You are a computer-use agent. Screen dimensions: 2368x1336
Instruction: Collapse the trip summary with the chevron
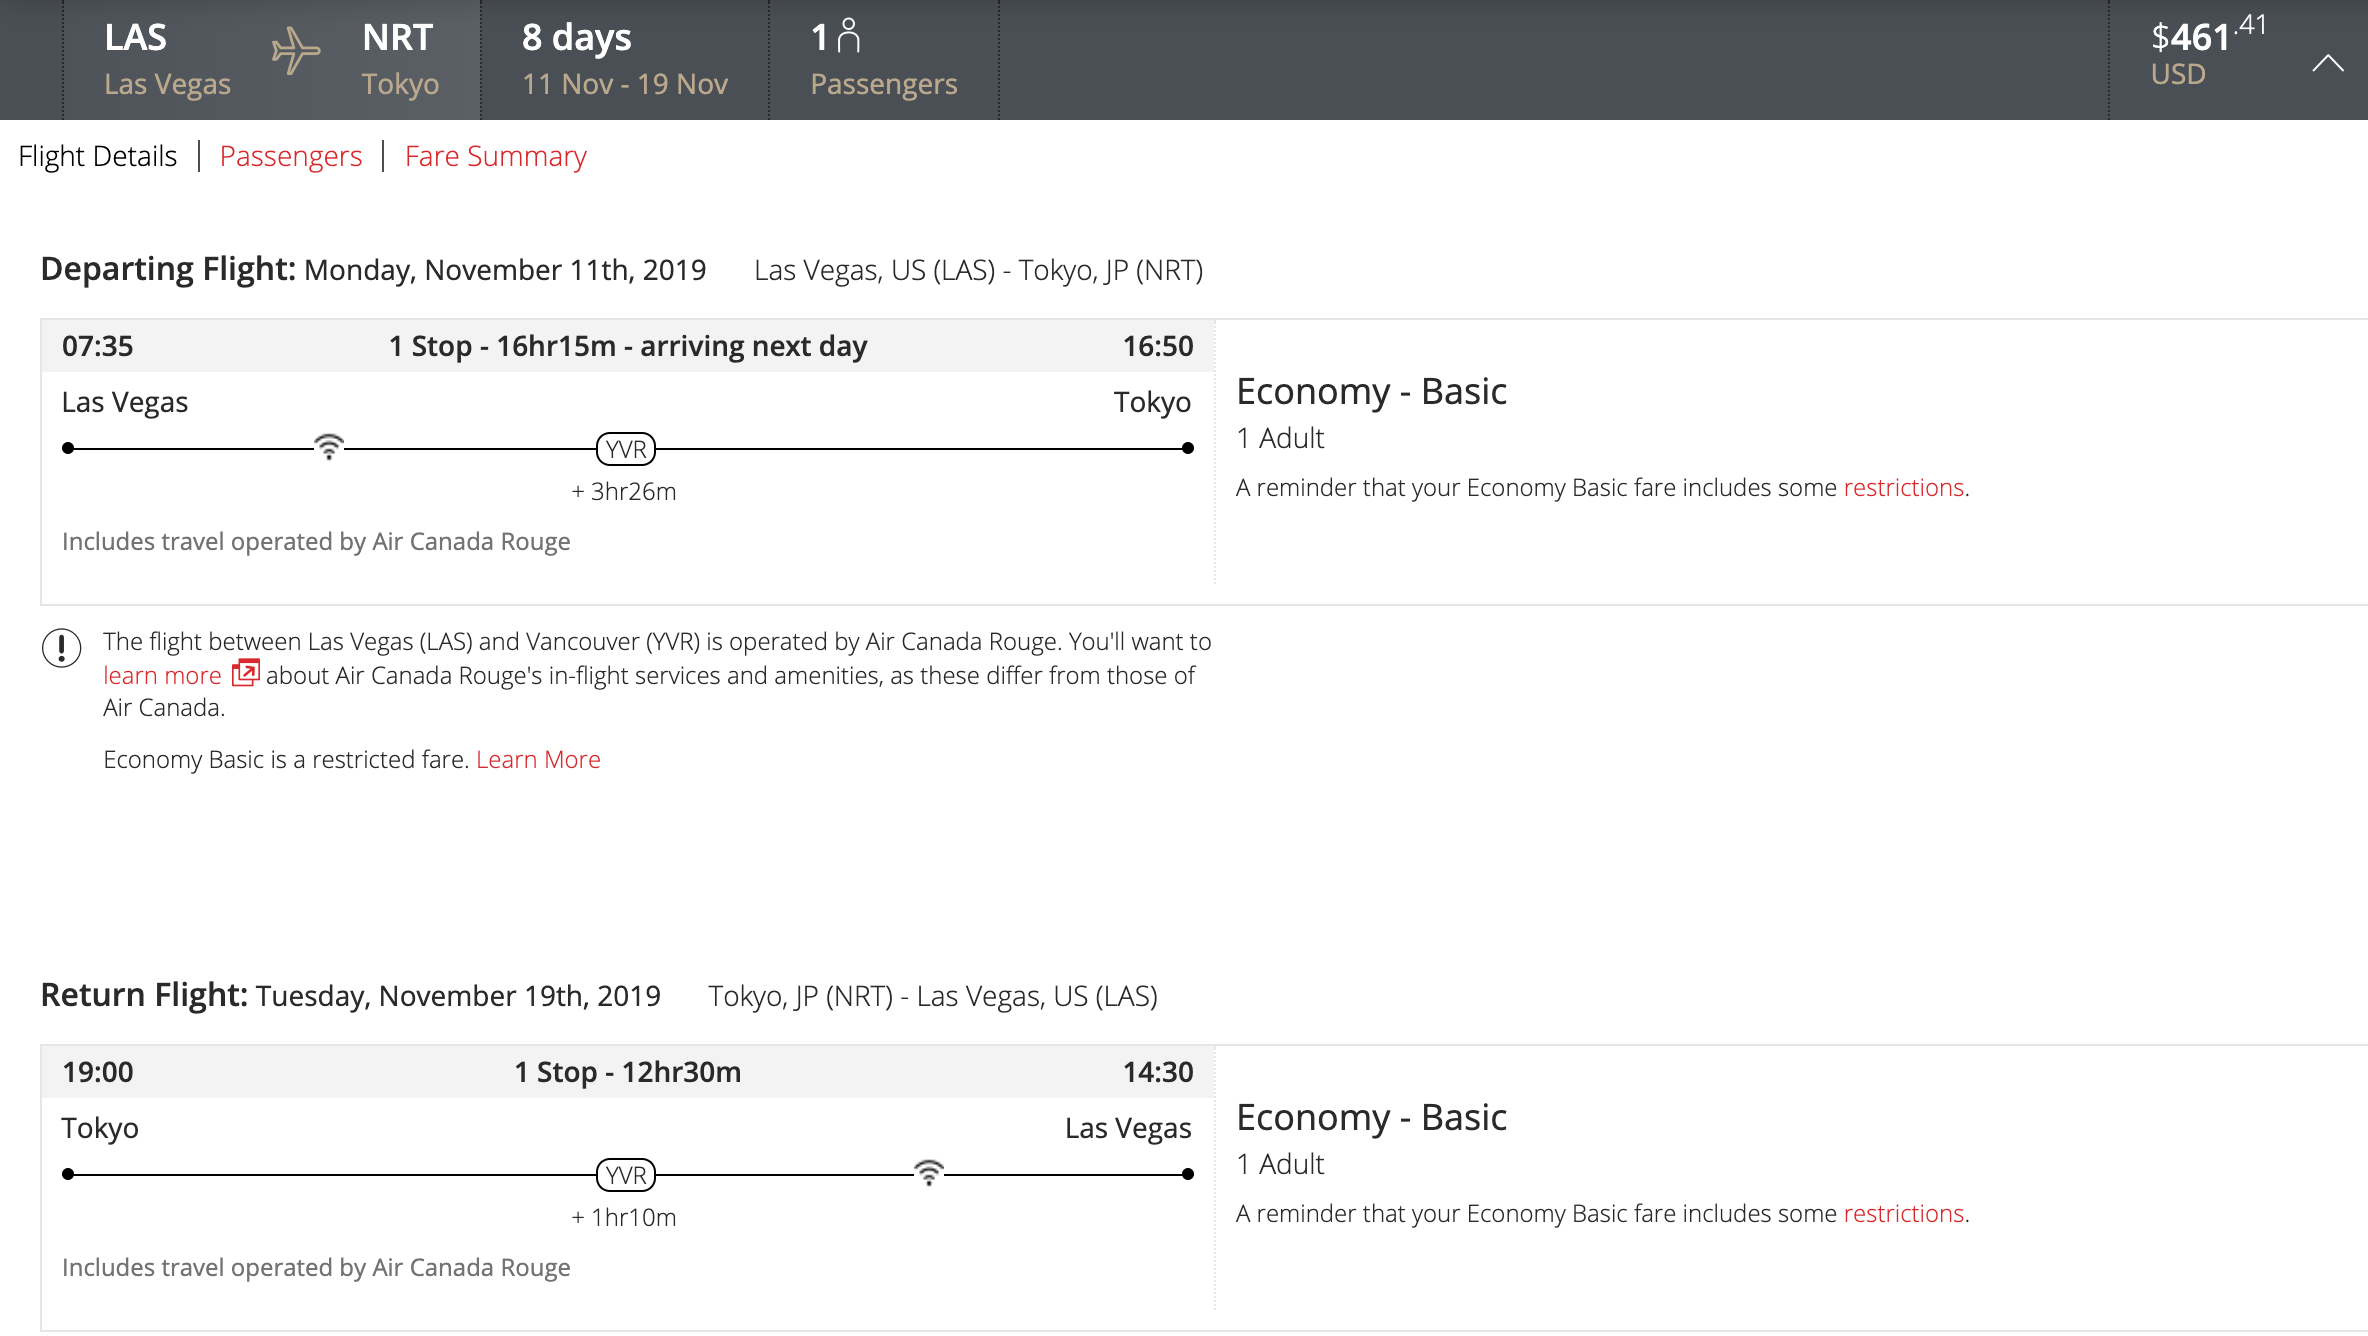pos(2328,64)
